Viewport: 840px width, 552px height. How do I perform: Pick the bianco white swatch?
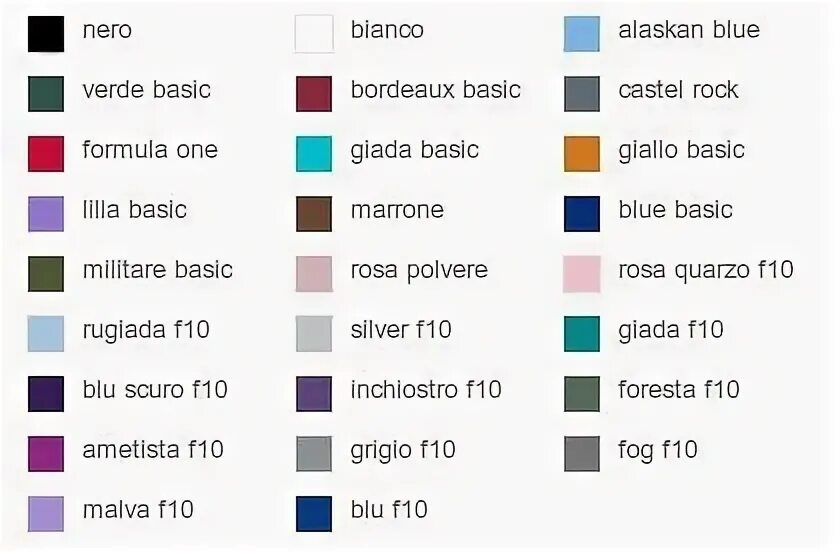[314, 34]
